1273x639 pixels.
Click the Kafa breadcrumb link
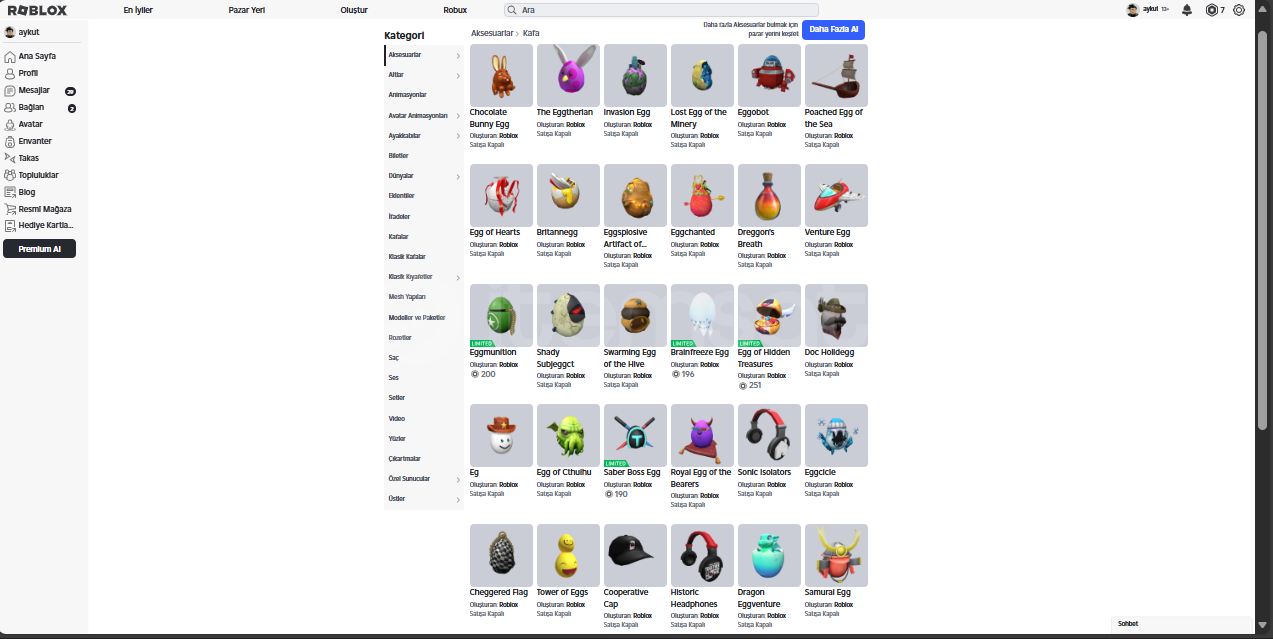tap(531, 33)
